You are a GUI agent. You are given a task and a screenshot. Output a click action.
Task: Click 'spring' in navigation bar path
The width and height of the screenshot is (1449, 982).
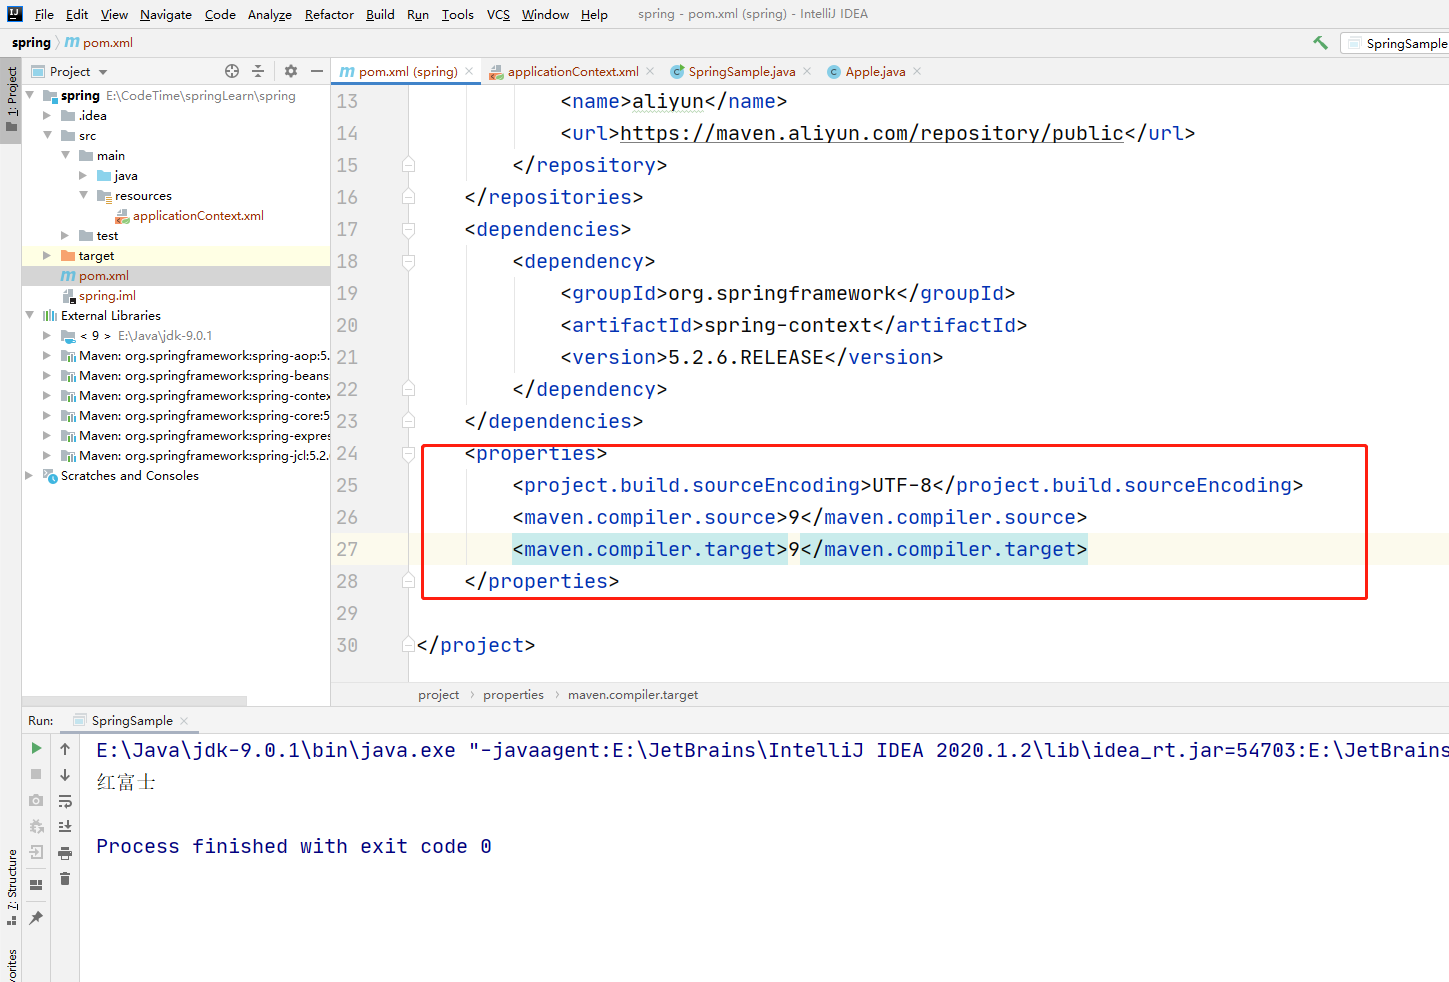coord(31,43)
